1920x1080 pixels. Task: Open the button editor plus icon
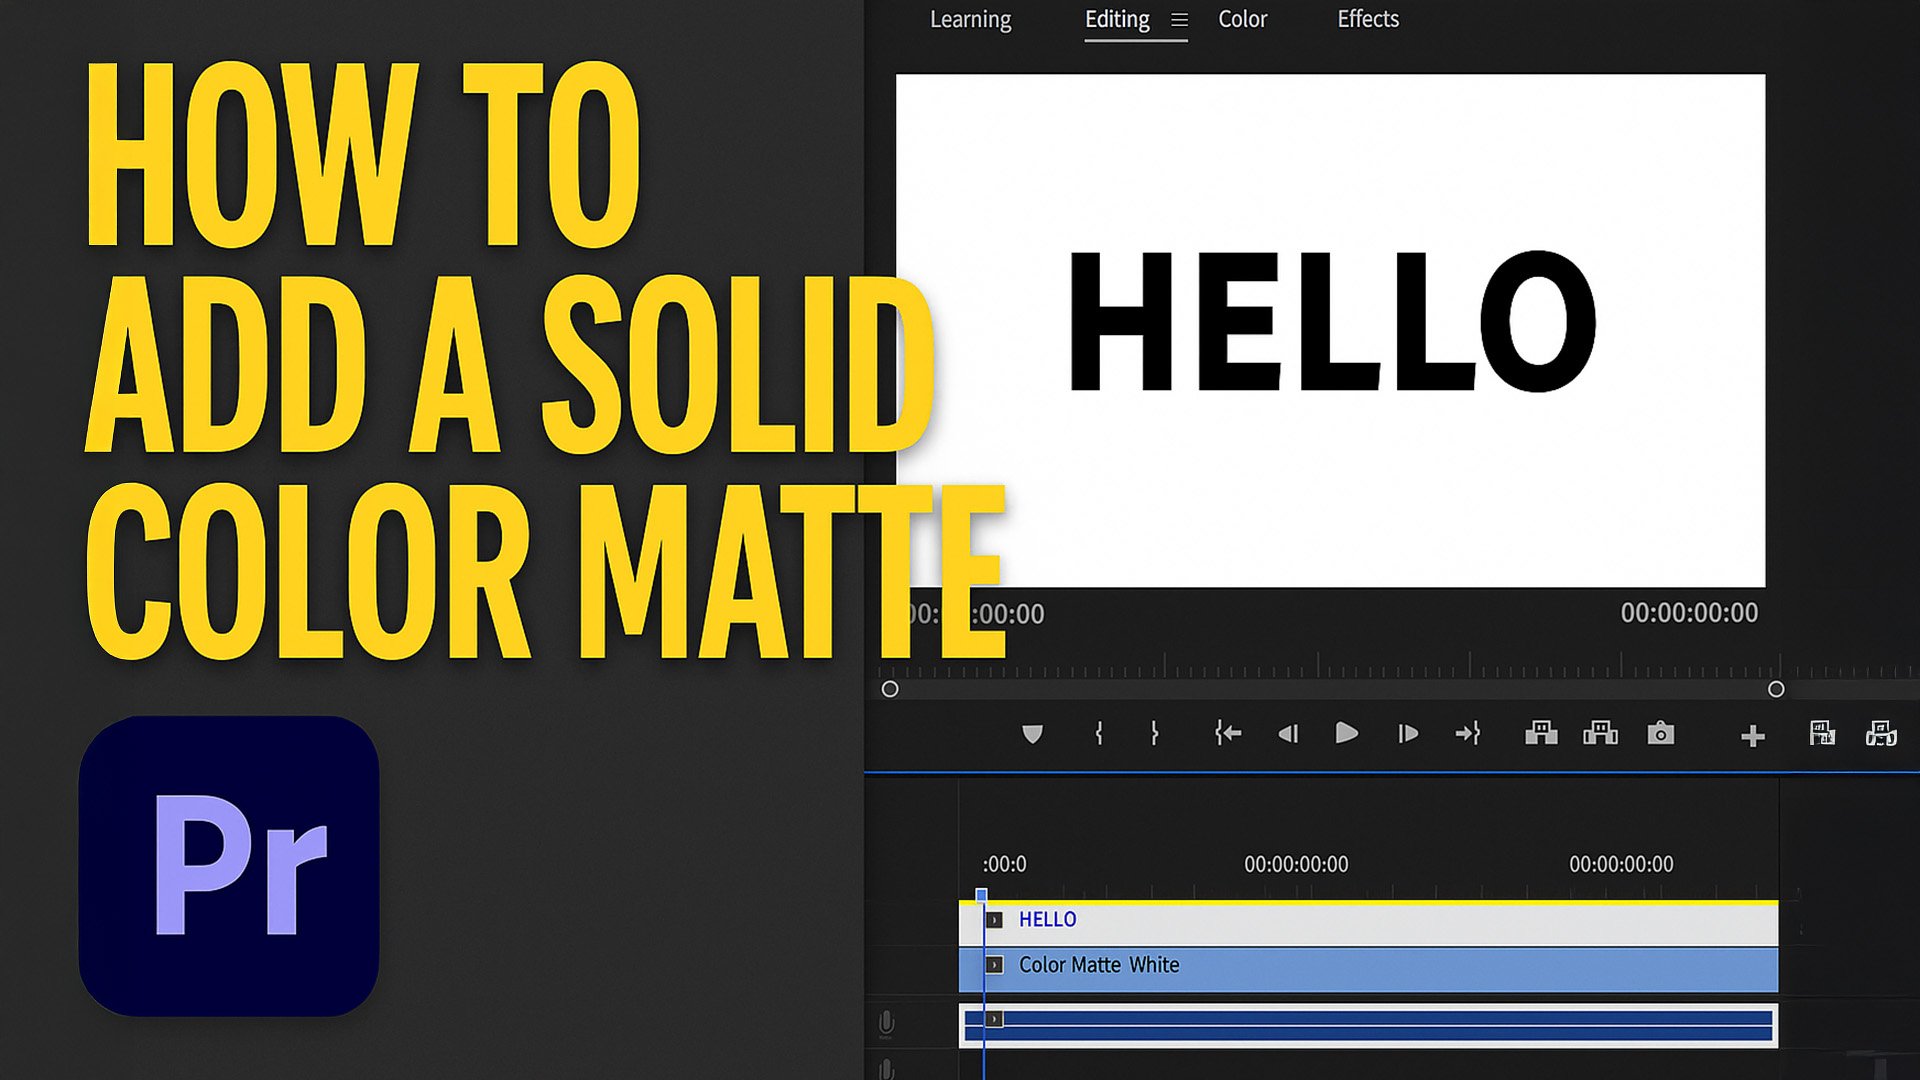(1752, 737)
